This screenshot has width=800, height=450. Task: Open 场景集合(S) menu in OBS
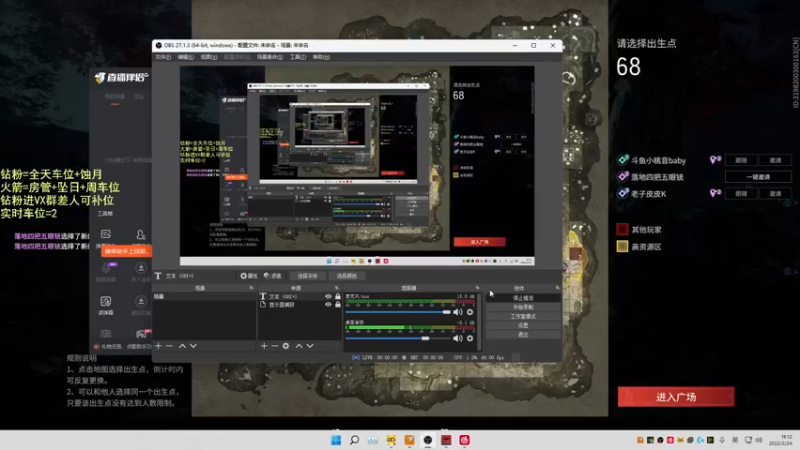coord(270,57)
